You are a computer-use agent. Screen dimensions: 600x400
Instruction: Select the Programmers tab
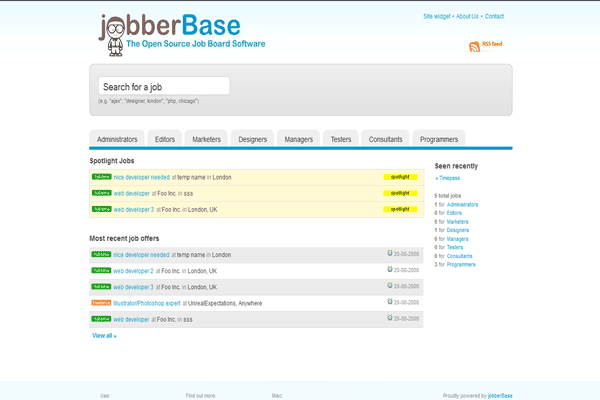pyautogui.click(x=440, y=139)
